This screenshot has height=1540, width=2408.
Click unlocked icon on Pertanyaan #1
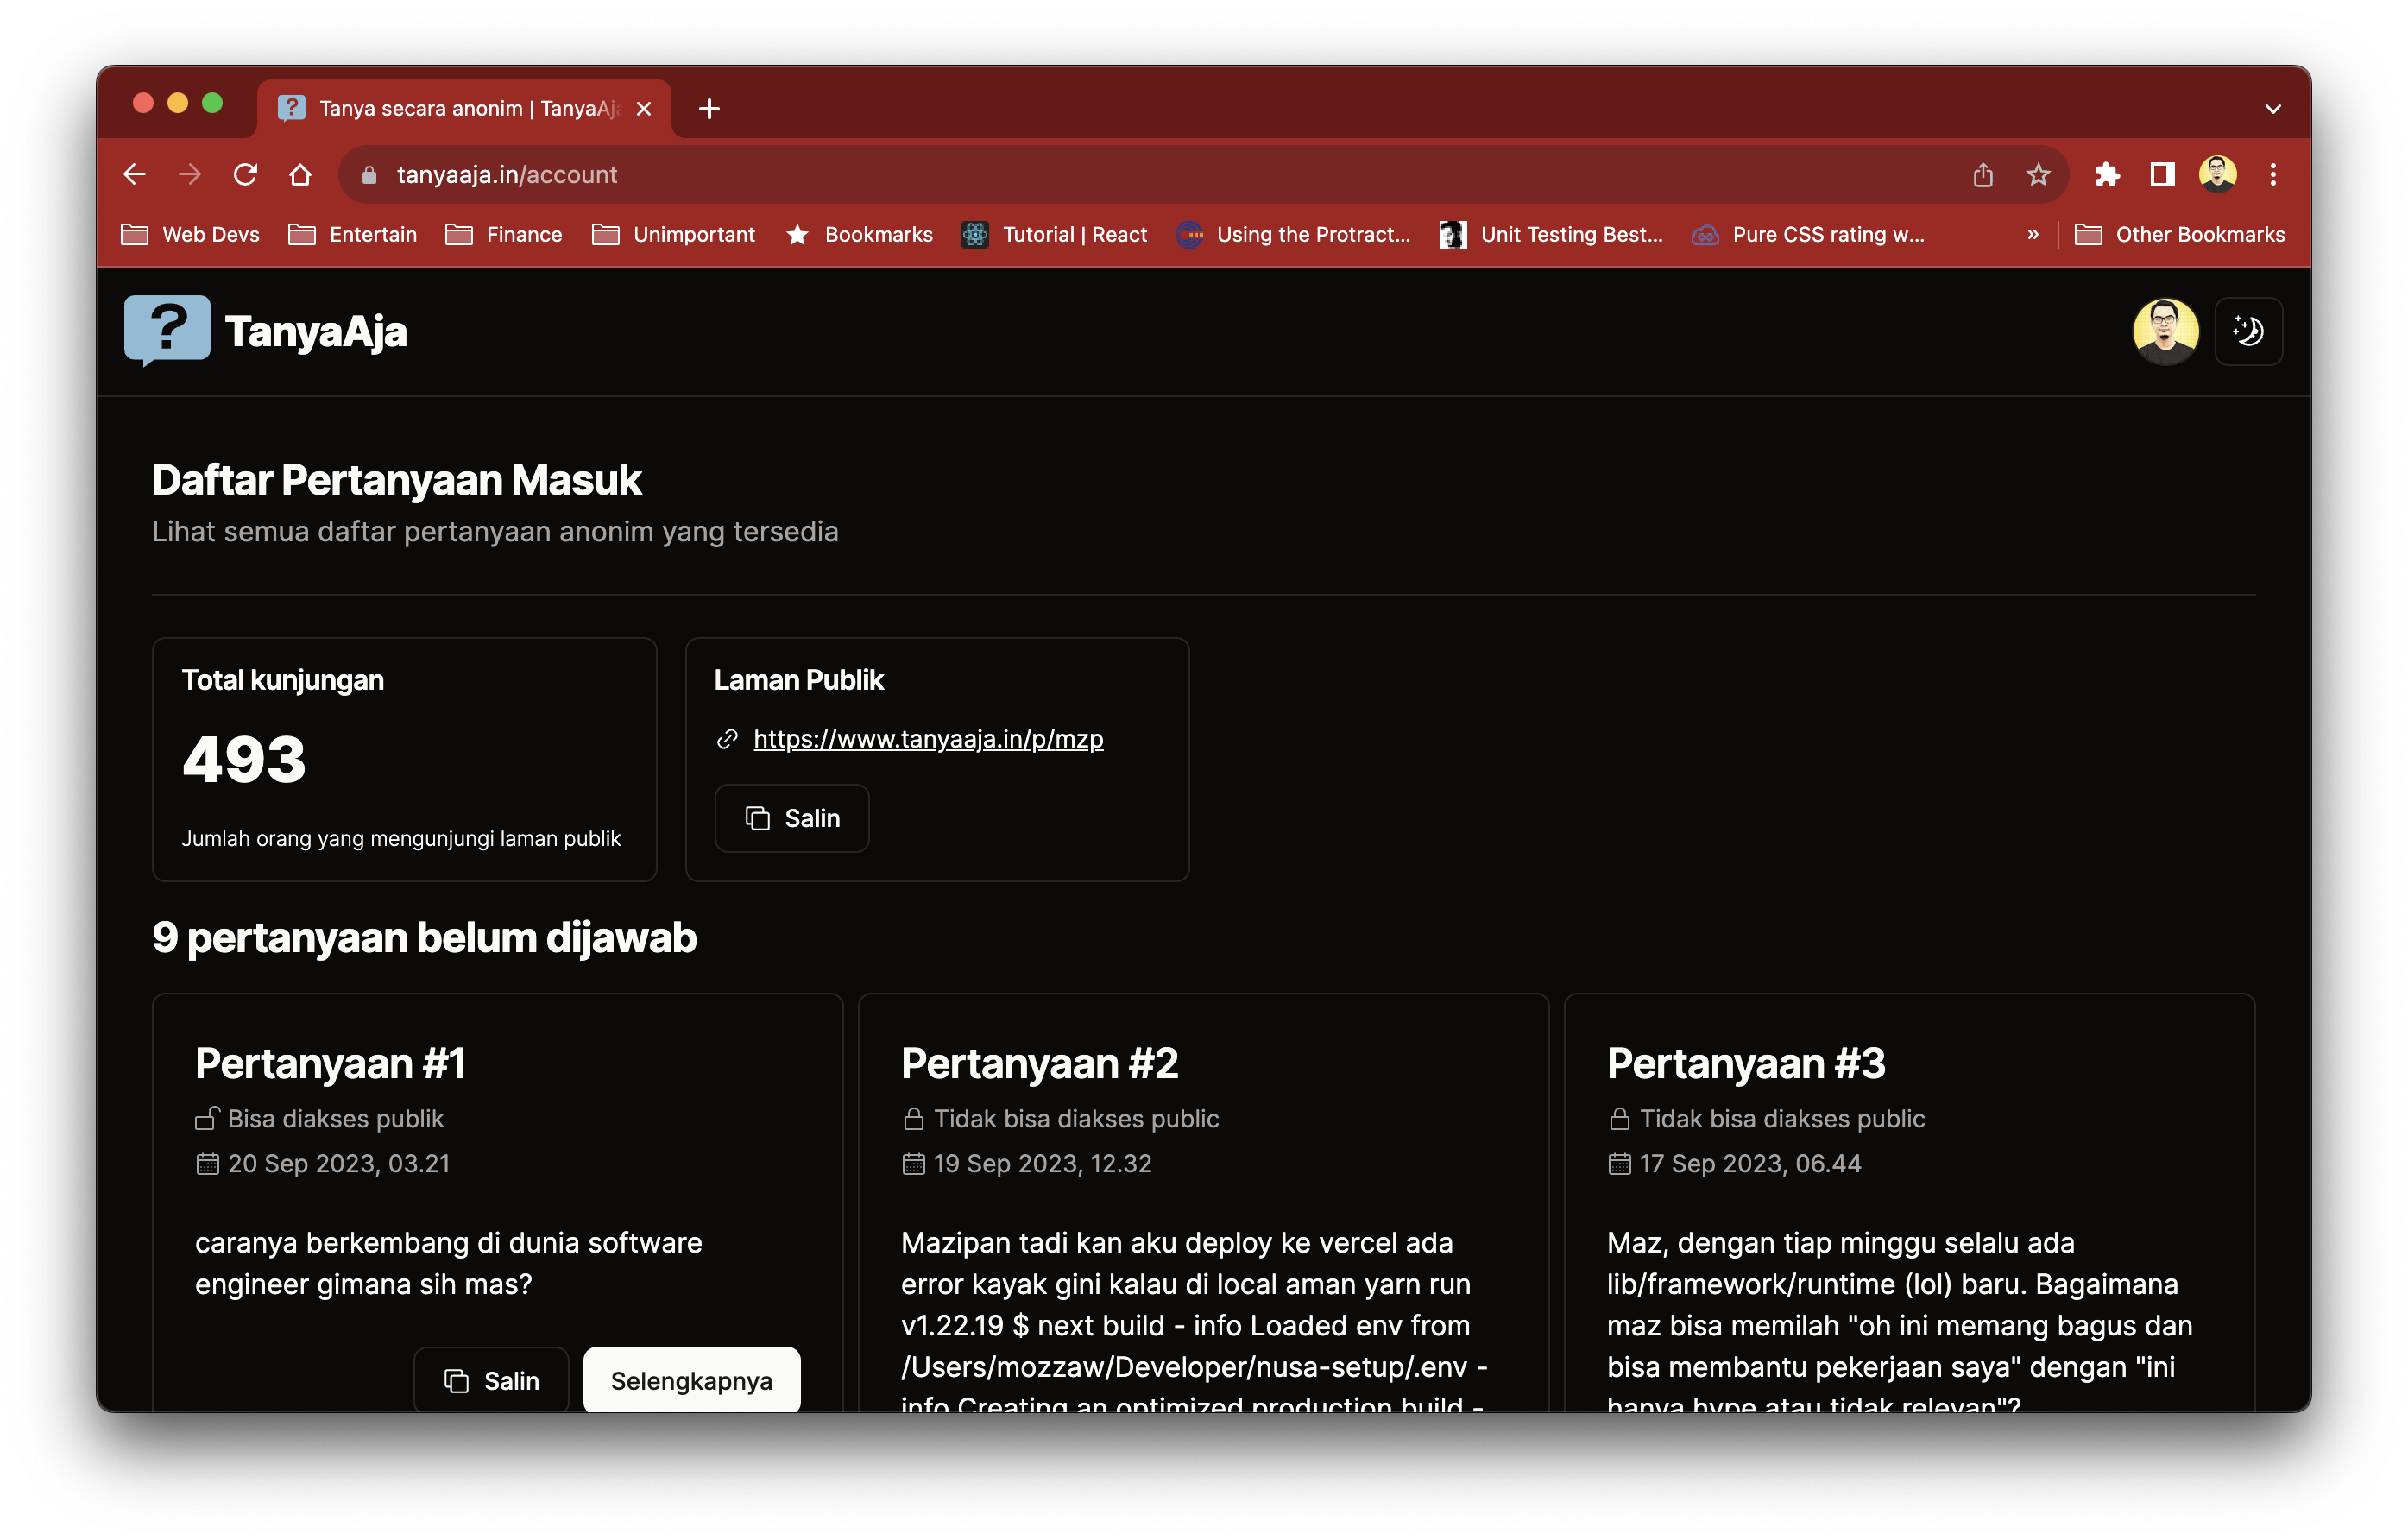[207, 1118]
